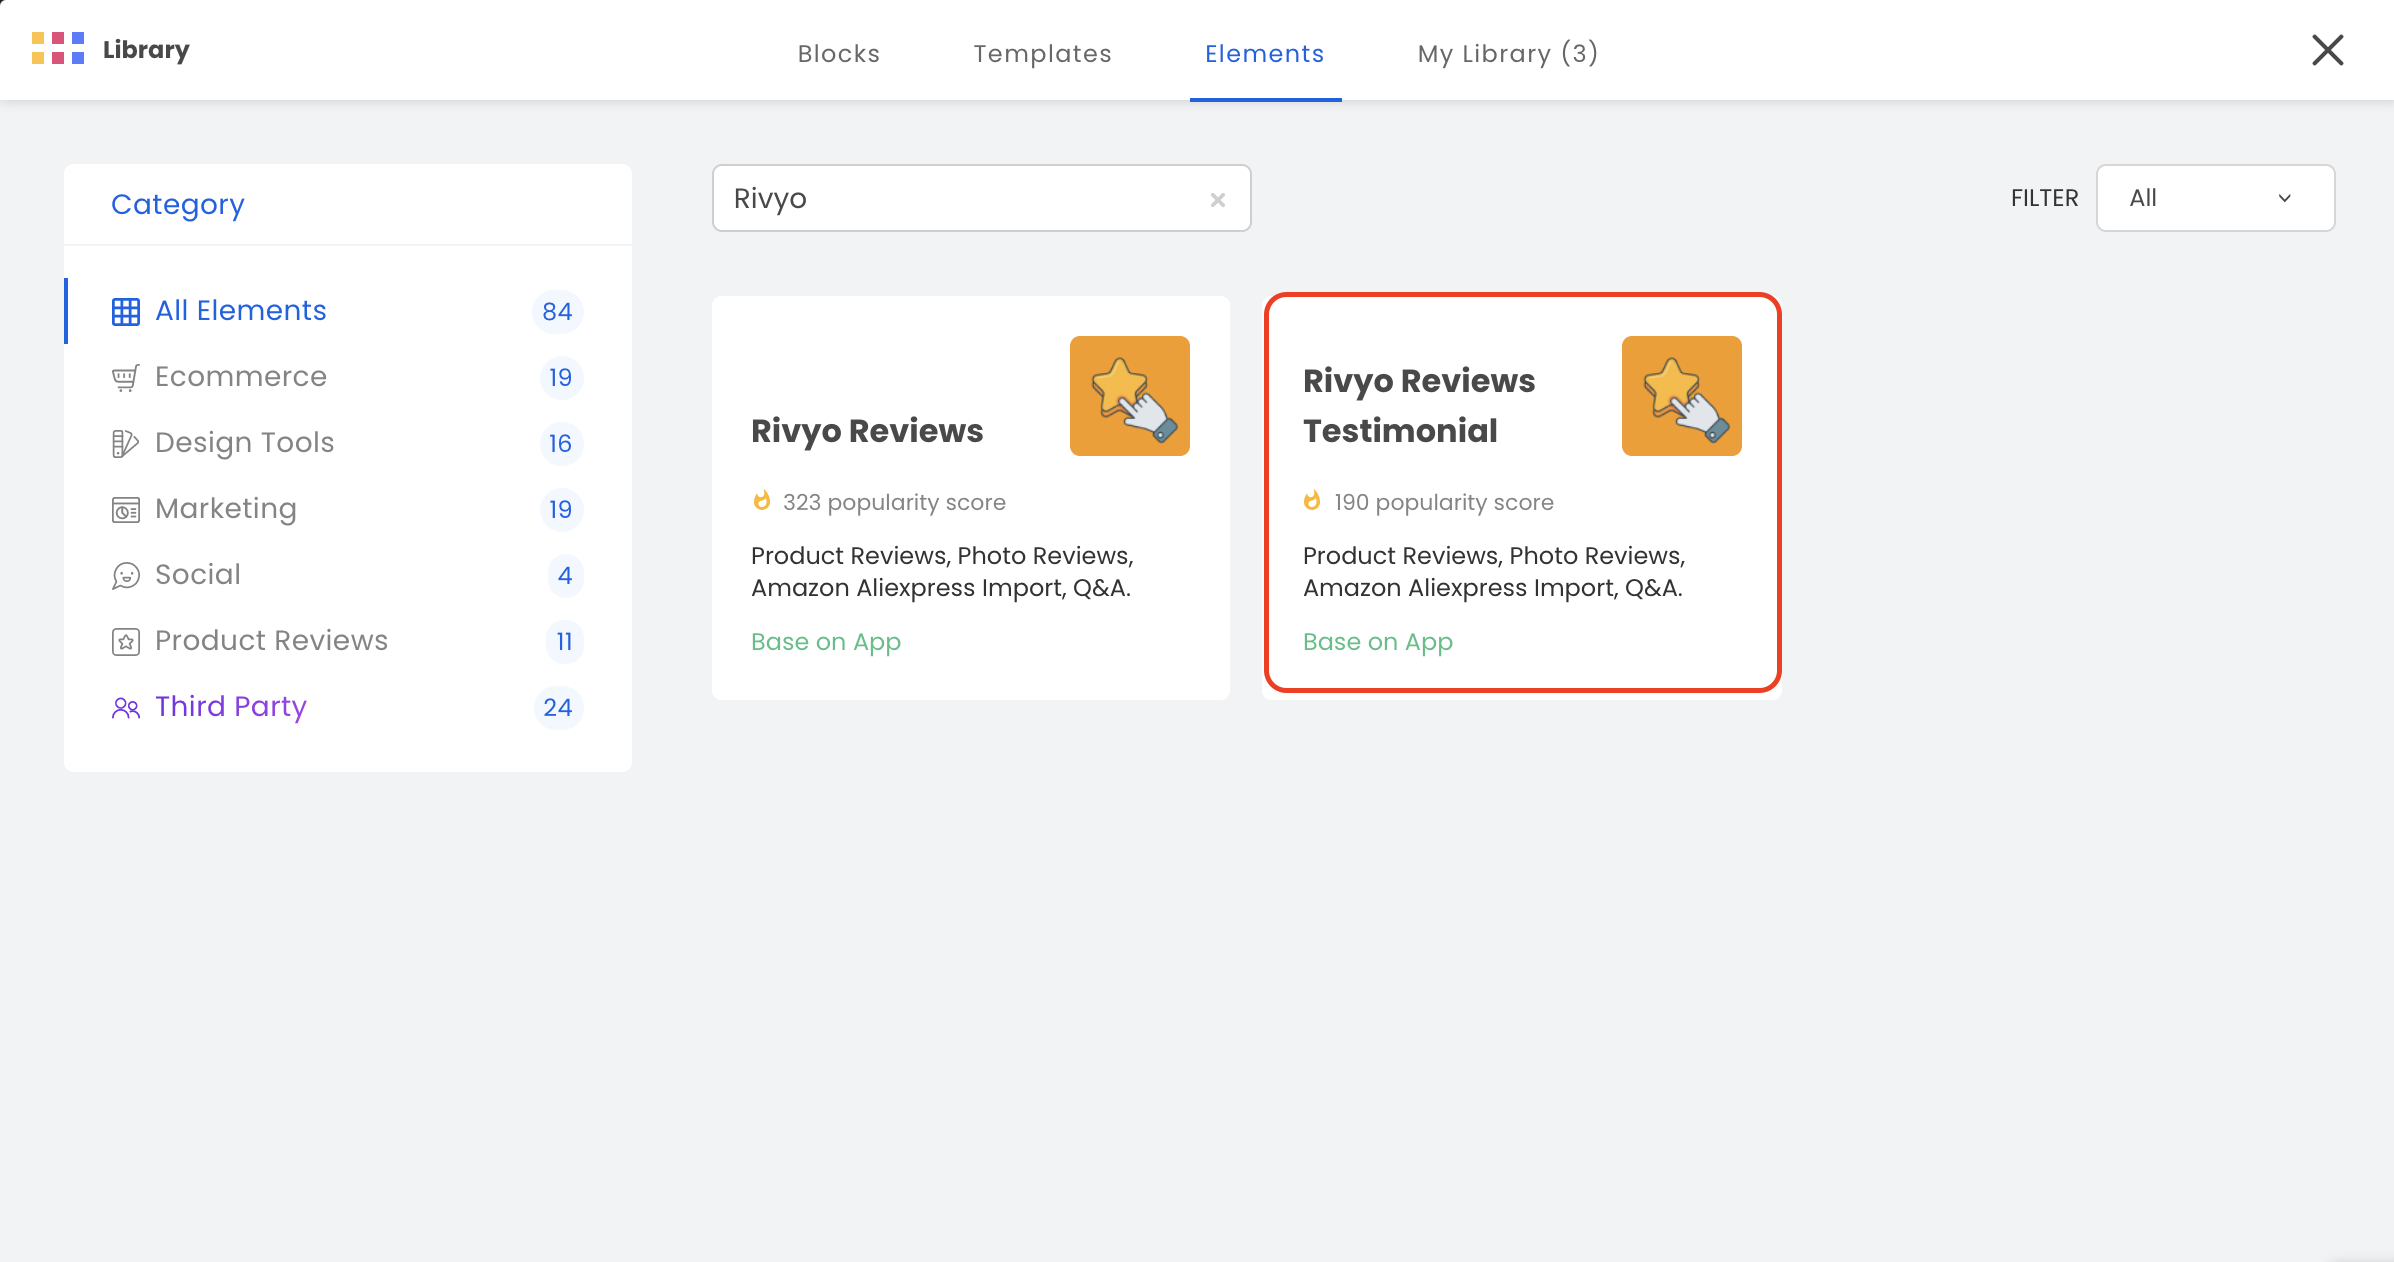The image size is (2394, 1262).
Task: Click the Rivyo Reviews card title
Action: coord(867,431)
